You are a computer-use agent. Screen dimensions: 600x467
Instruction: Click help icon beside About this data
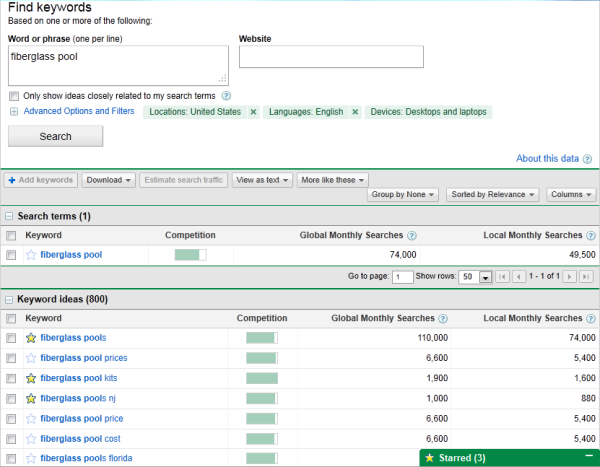(587, 159)
